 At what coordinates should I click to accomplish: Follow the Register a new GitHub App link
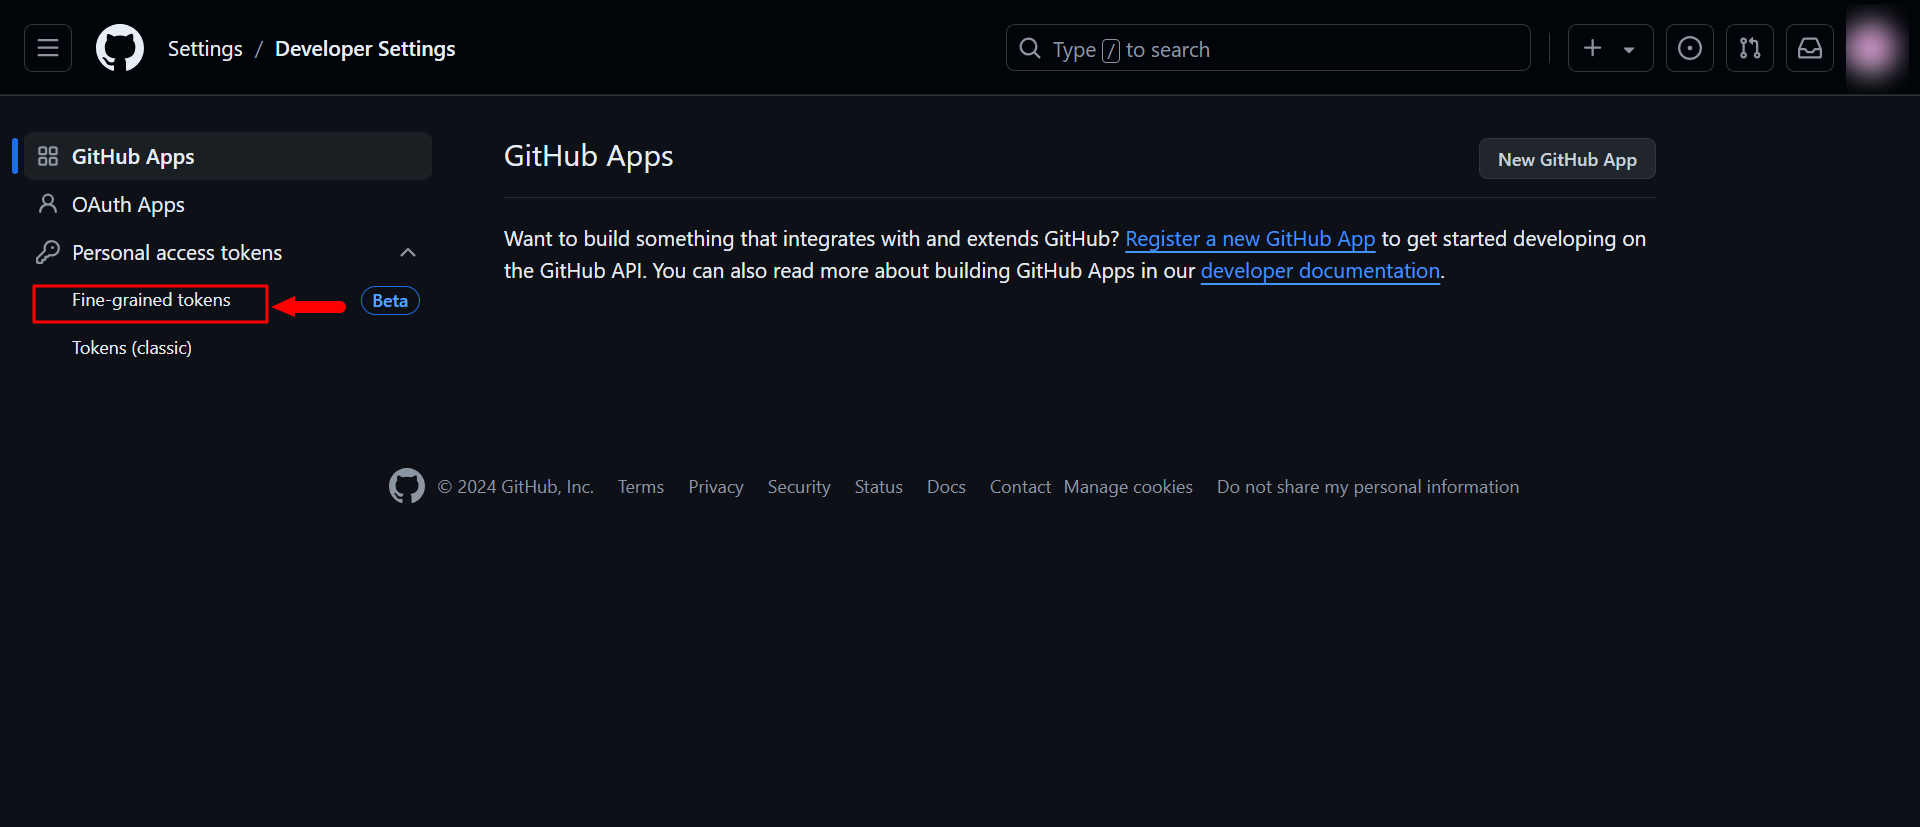[x=1250, y=239]
